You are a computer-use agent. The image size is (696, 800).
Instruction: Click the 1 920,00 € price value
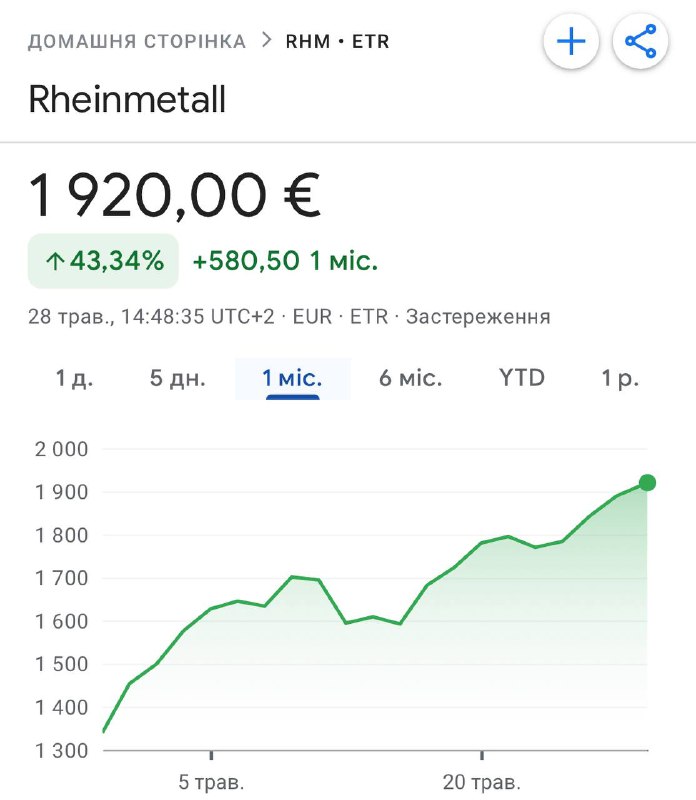point(174,195)
